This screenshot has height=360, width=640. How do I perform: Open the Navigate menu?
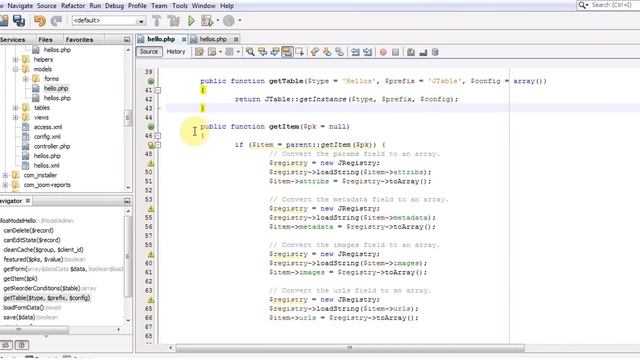(x=20, y=6)
